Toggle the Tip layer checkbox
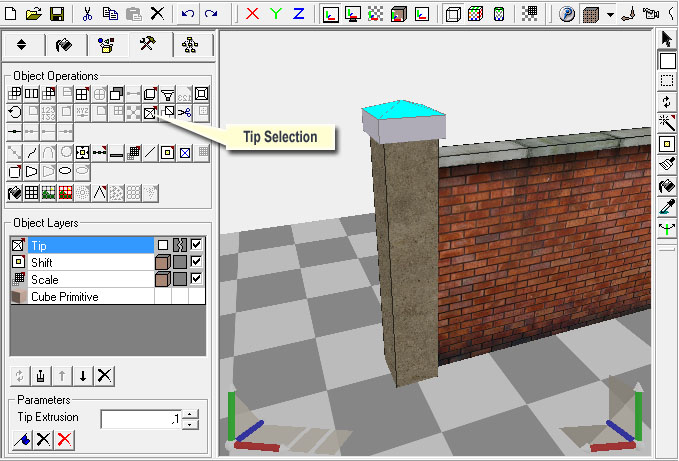679x461 pixels. coord(197,245)
